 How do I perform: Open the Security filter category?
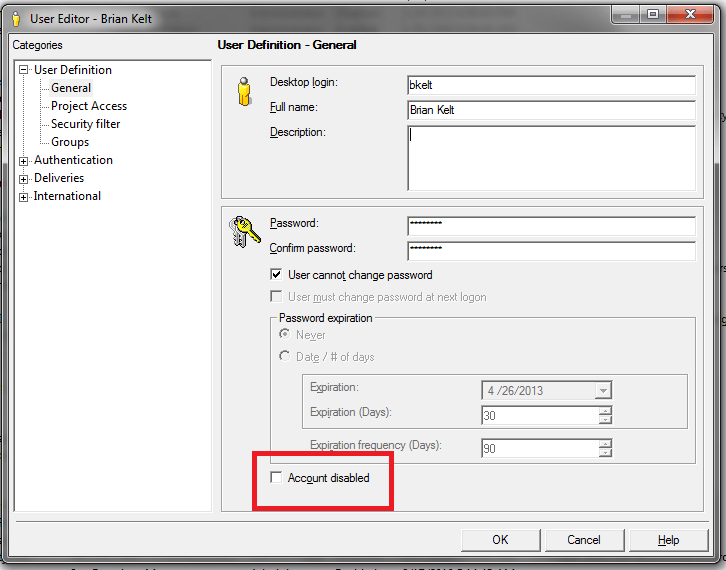tap(86, 124)
